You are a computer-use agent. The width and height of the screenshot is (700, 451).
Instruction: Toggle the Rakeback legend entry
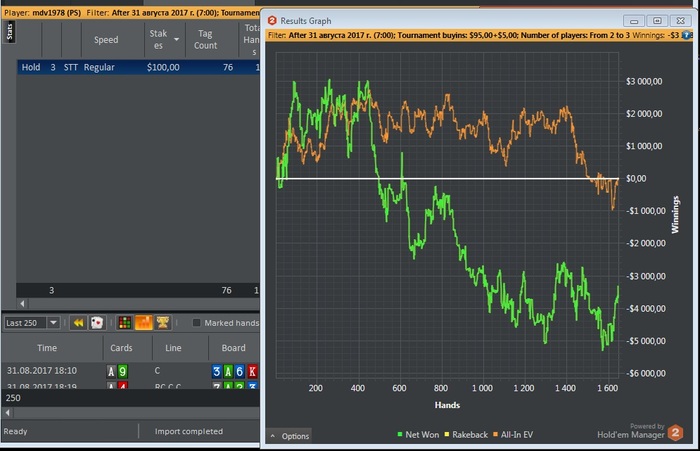click(466, 434)
